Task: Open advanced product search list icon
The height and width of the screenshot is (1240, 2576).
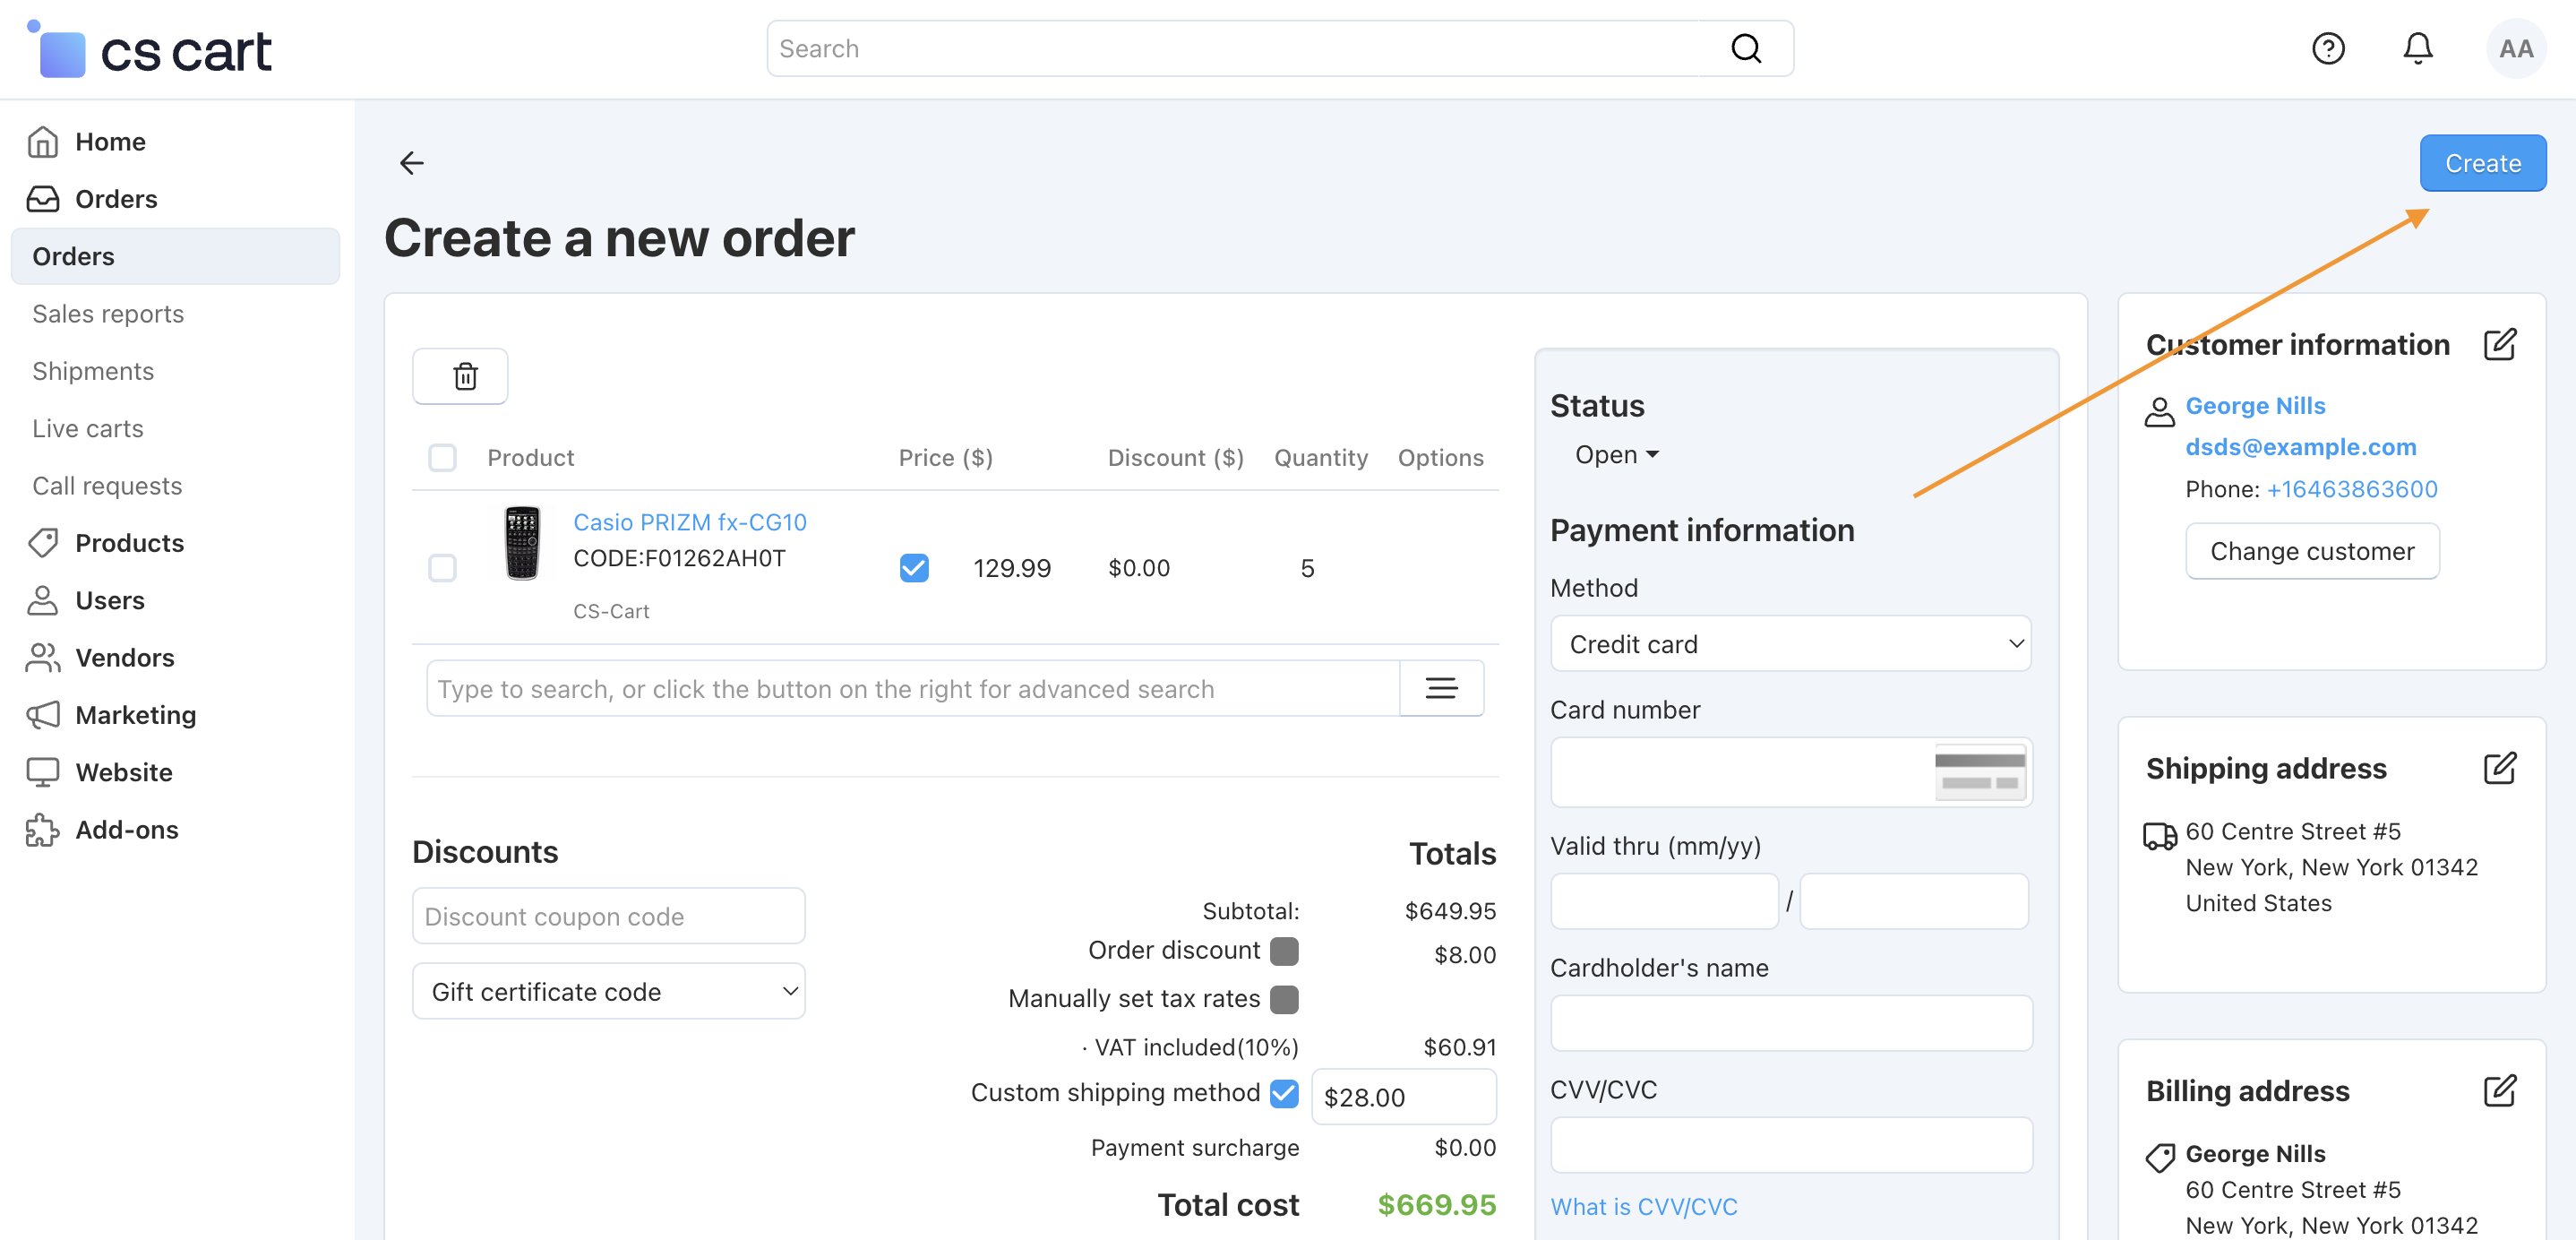Action: (x=1441, y=688)
